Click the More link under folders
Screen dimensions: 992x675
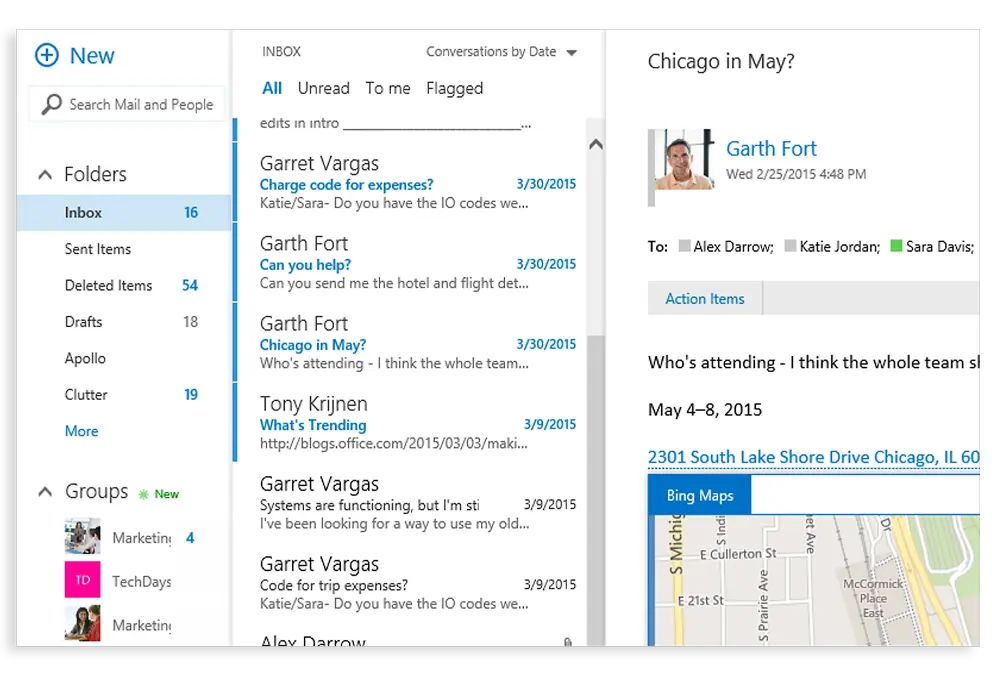pyautogui.click(x=81, y=431)
